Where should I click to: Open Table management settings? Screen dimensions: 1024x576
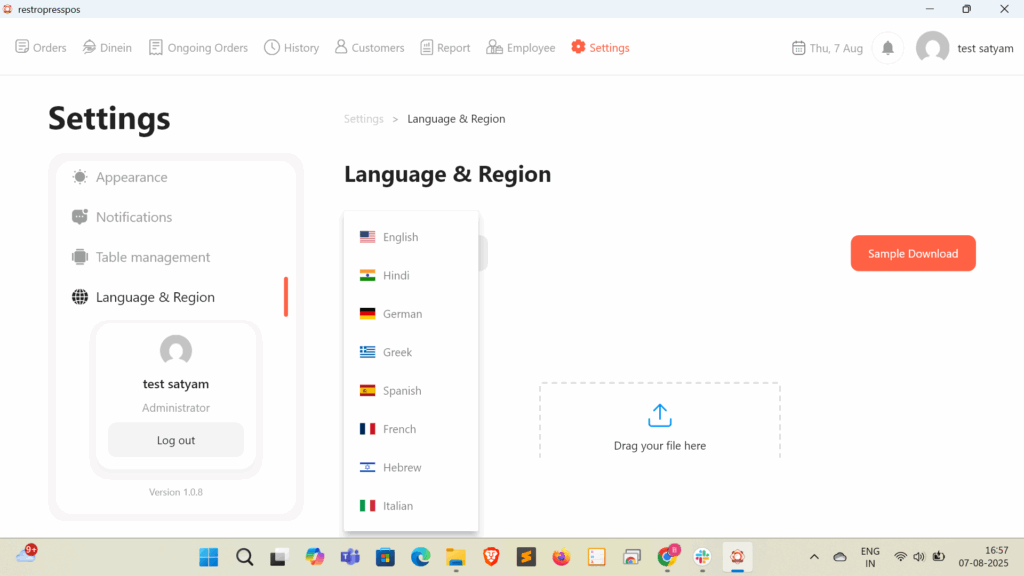(152, 257)
